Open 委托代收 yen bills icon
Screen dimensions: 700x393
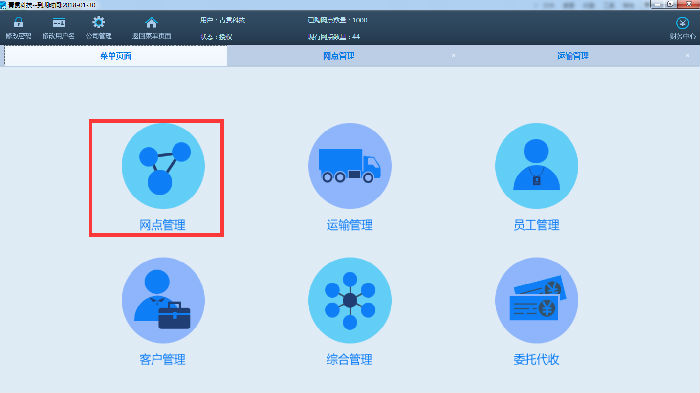pyautogui.click(x=536, y=300)
